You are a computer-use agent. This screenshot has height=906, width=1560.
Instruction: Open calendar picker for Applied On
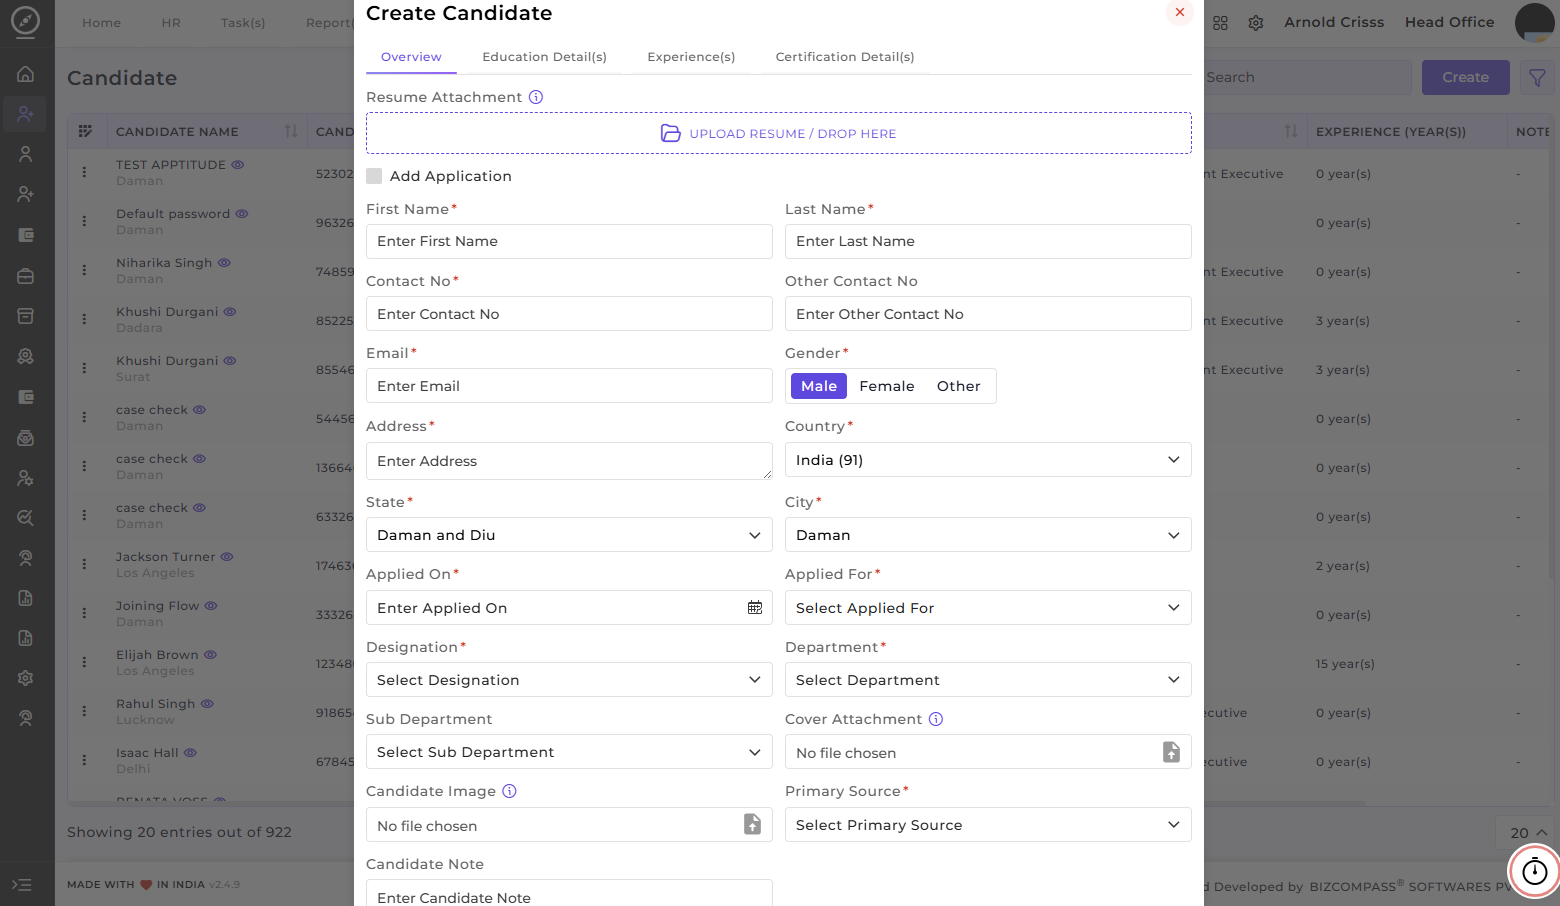point(755,608)
